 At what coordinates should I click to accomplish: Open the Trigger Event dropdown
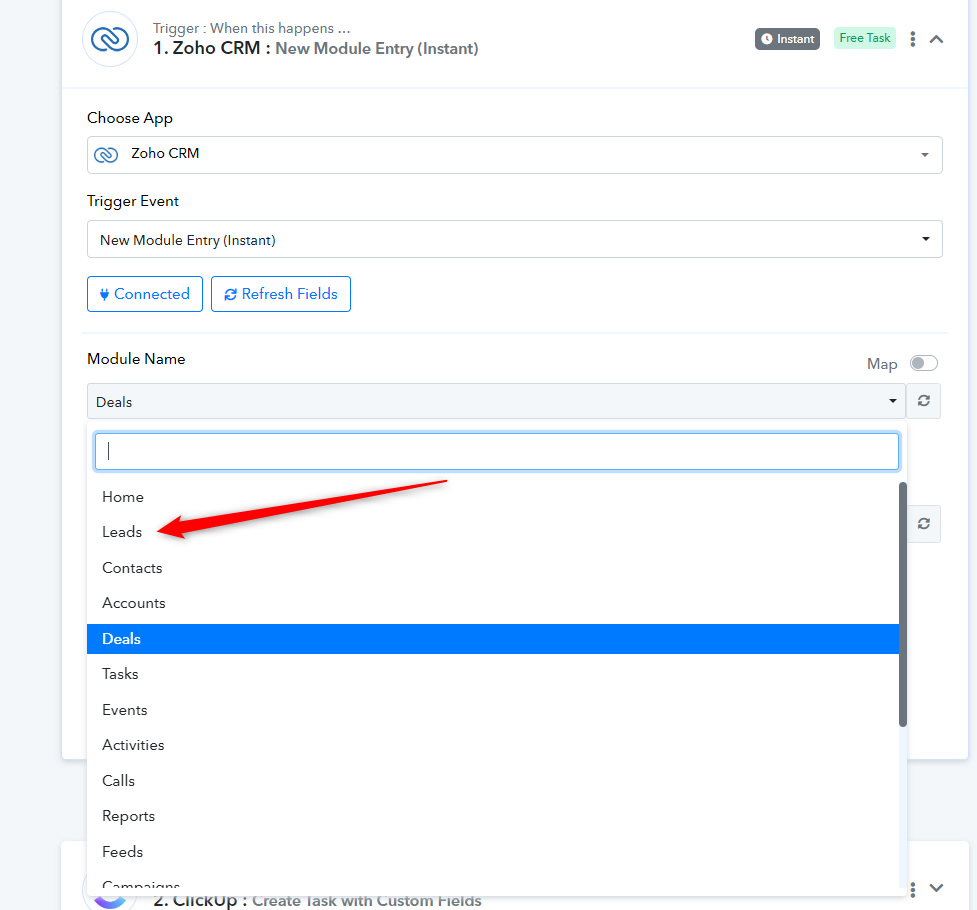pos(514,239)
